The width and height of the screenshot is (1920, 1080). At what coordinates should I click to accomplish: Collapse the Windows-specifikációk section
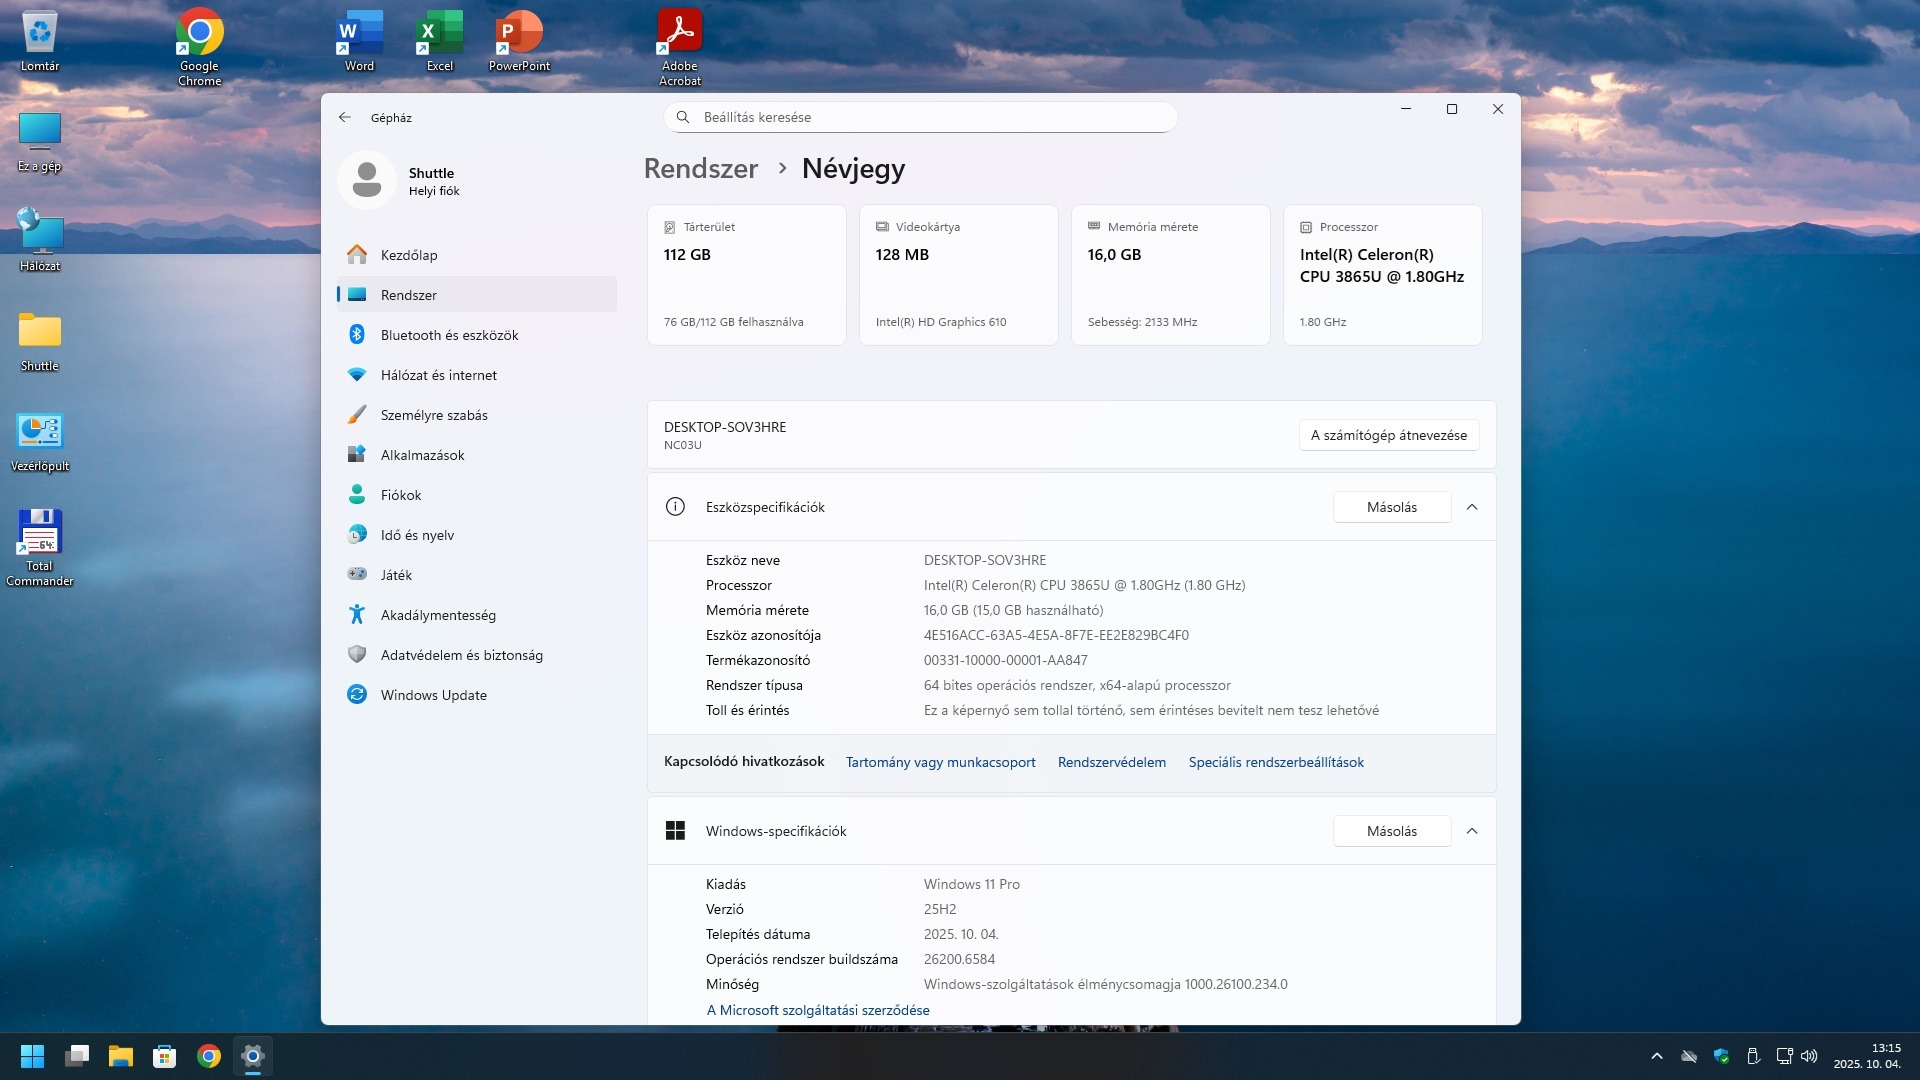pos(1472,831)
